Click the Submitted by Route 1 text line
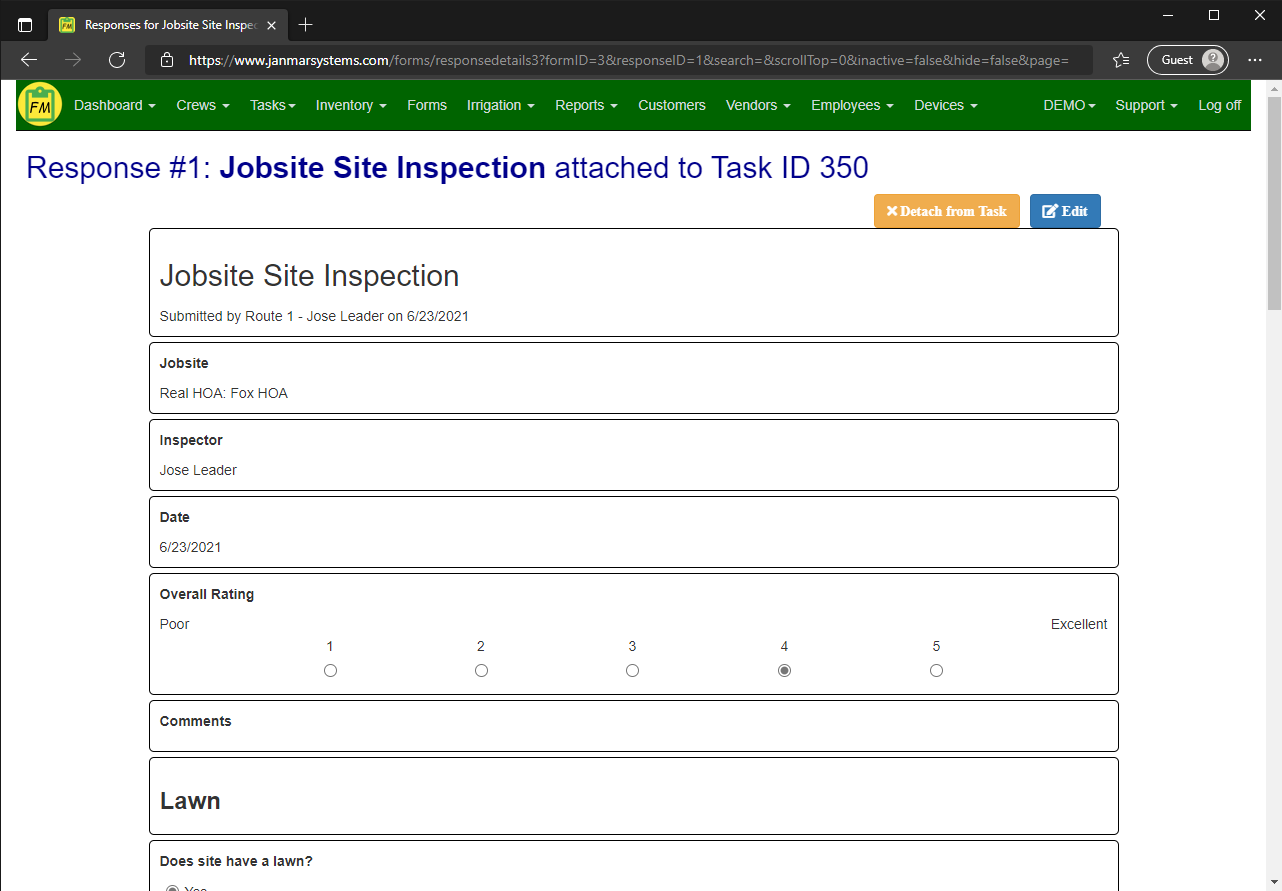 point(314,316)
